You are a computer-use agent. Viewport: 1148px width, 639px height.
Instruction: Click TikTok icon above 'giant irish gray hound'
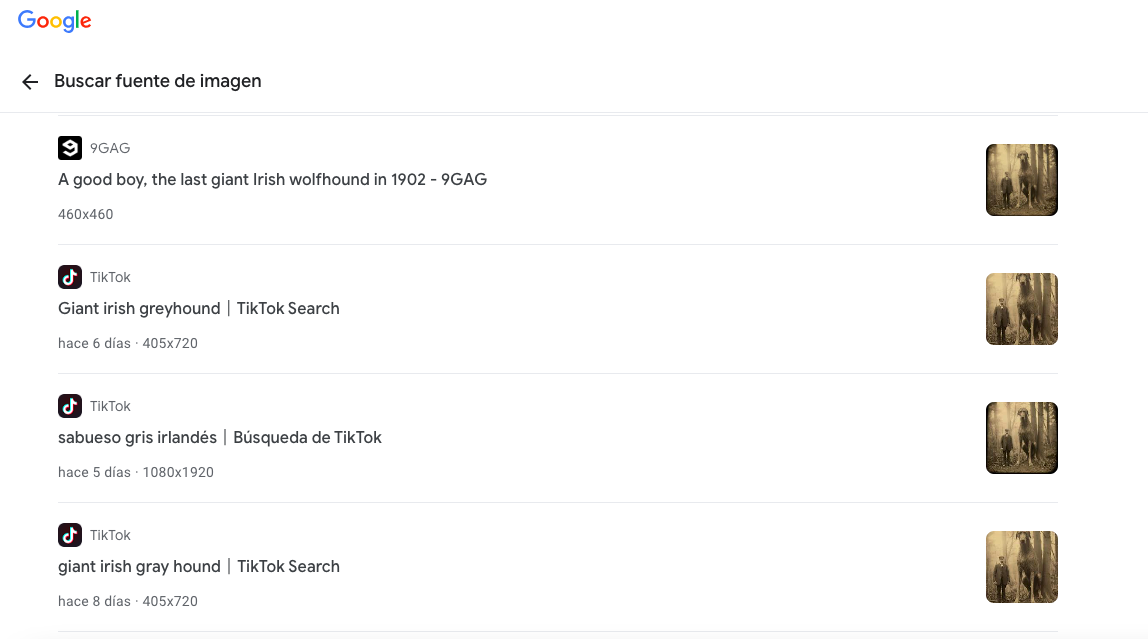pos(69,535)
